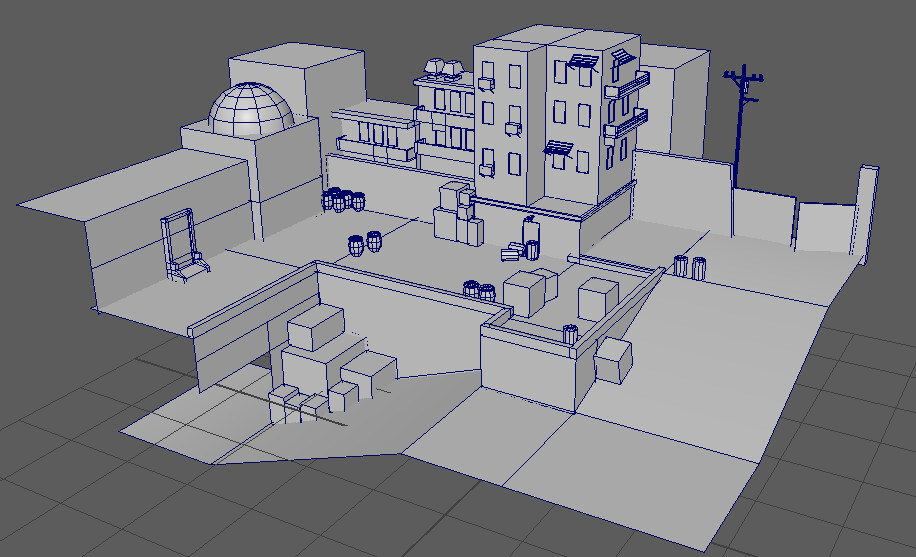Image resolution: width=916 pixels, height=557 pixels.
Task: Select the tall box building behind the dome
Action: (298, 82)
